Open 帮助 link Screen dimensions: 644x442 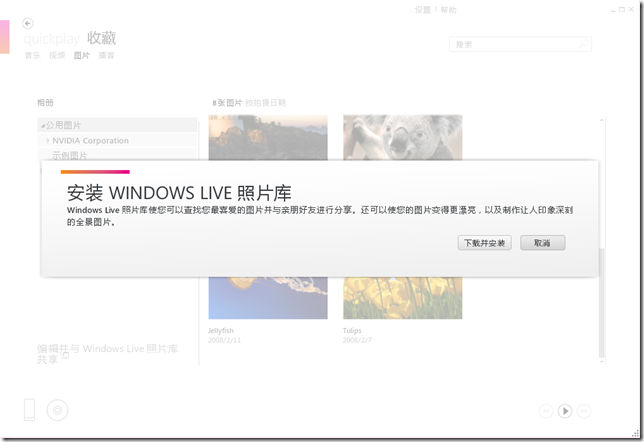(x=448, y=10)
